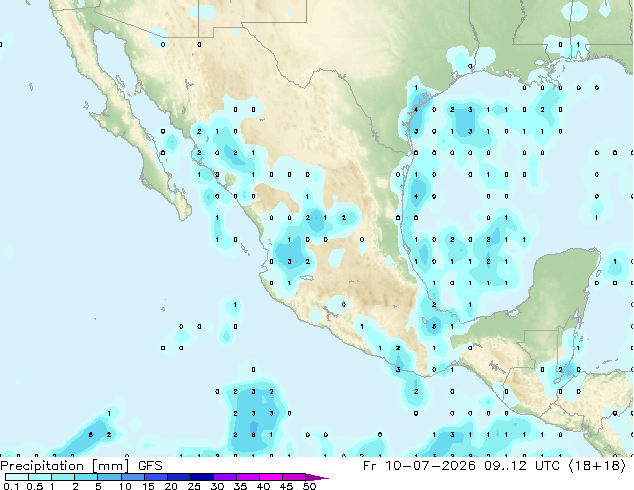Click the 1–2 mm legend swatch
Screen dimensions: 634x490
(63, 477)
